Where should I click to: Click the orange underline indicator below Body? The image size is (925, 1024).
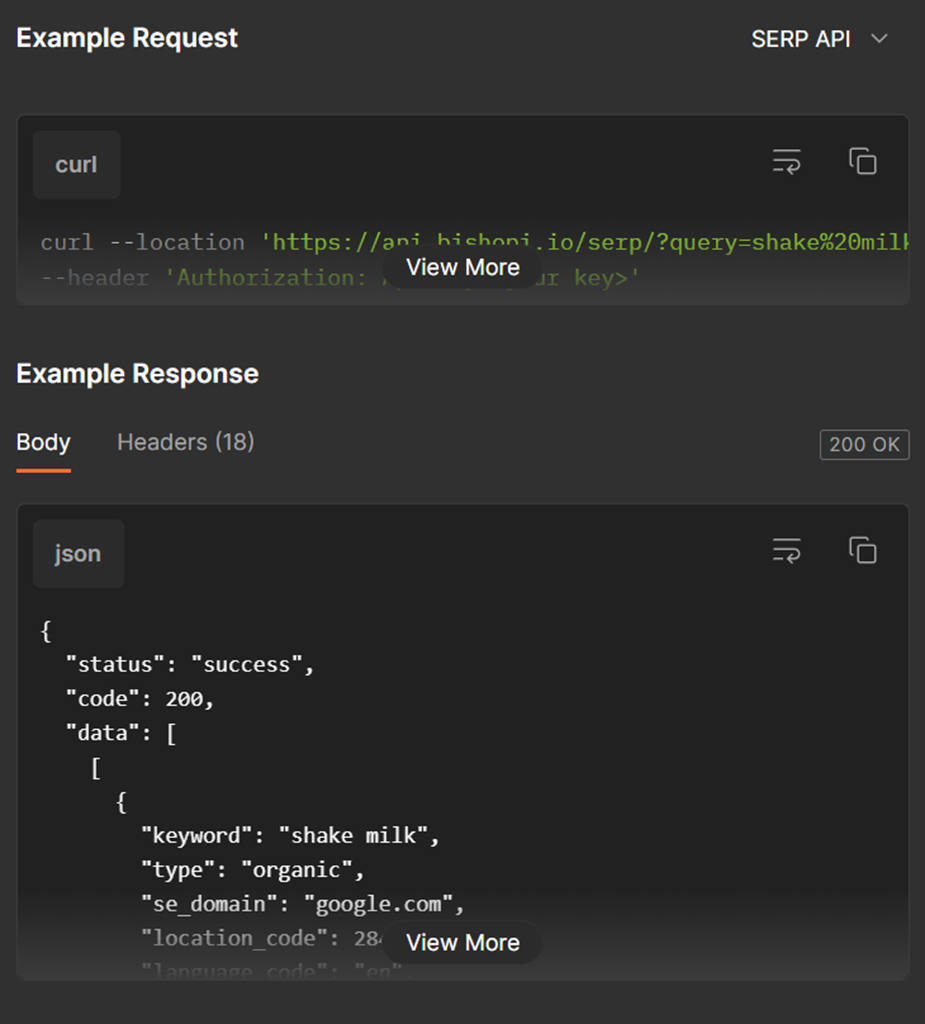pos(43,470)
